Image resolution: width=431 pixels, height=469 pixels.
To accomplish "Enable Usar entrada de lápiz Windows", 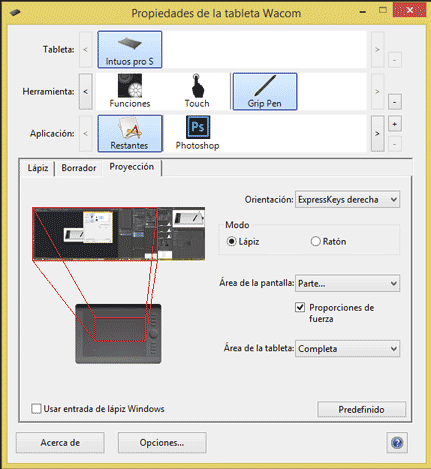I will pyautogui.click(x=36, y=409).
